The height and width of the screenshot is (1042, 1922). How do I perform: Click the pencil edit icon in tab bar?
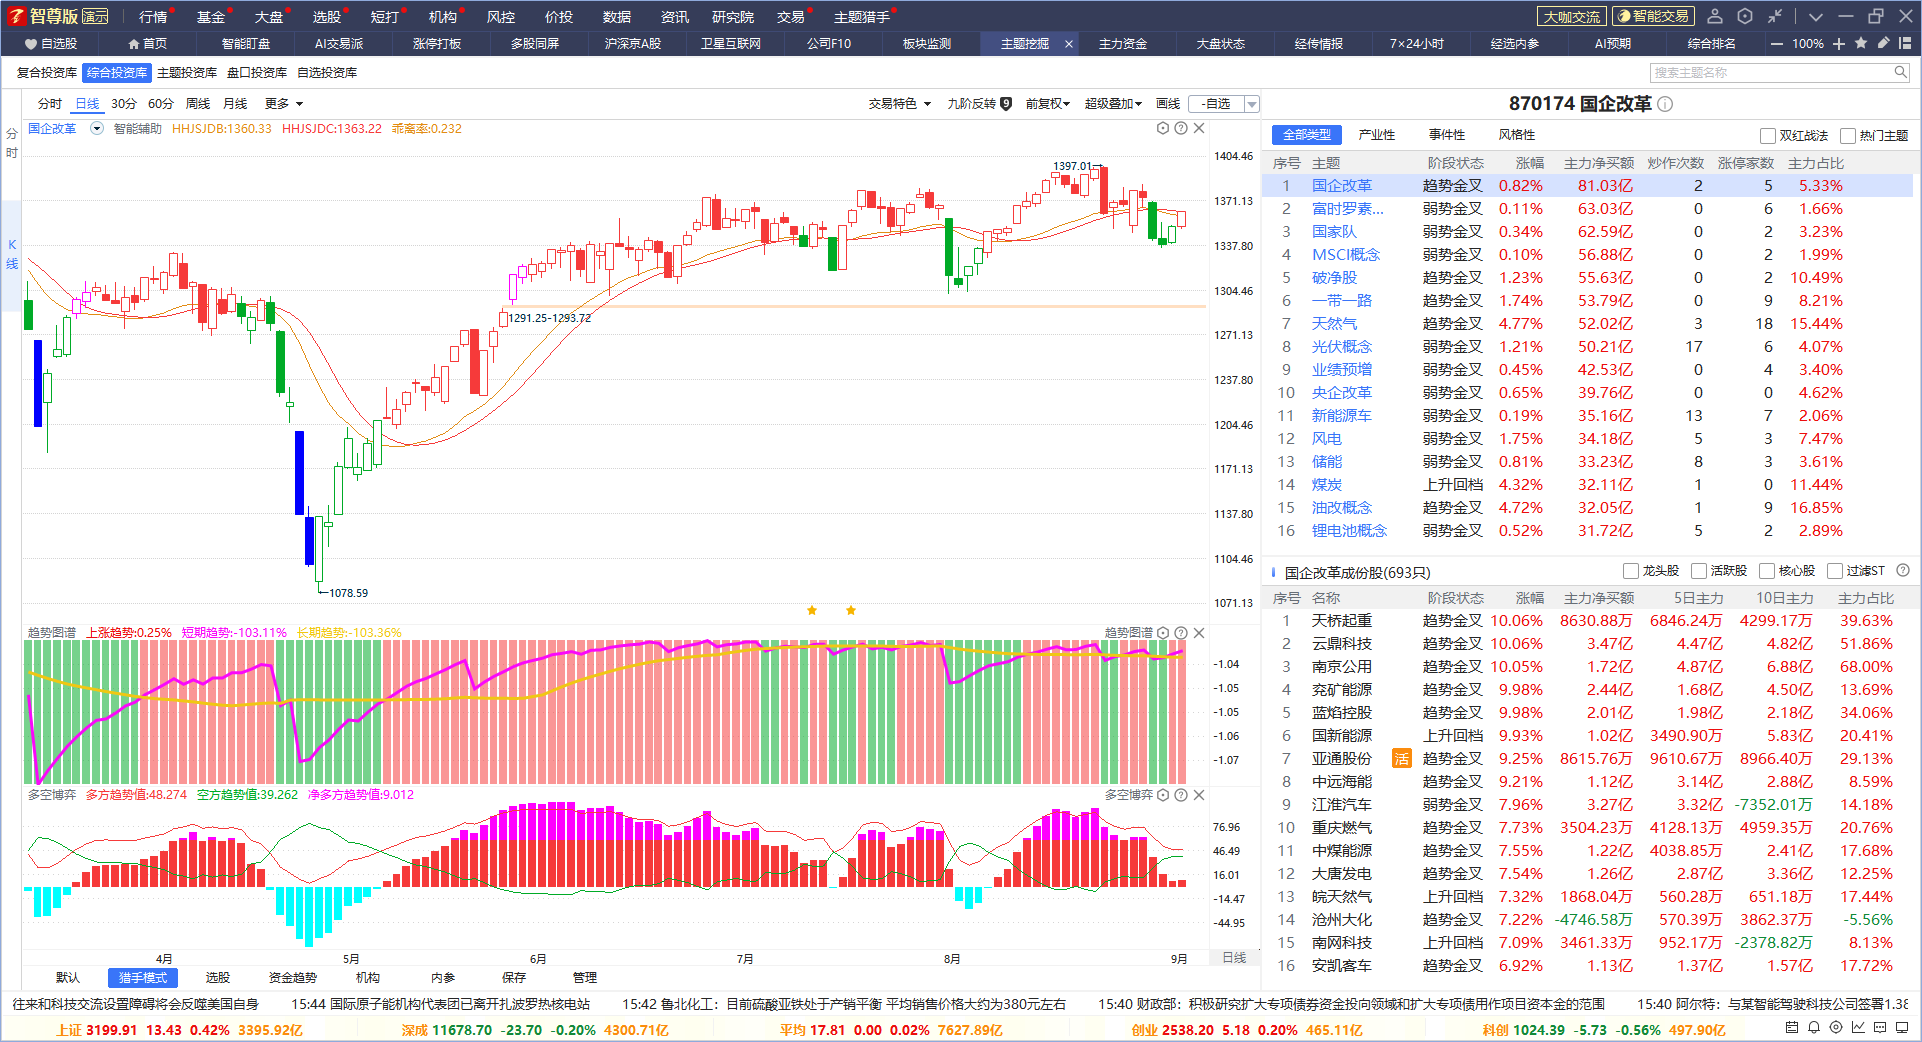click(1883, 43)
